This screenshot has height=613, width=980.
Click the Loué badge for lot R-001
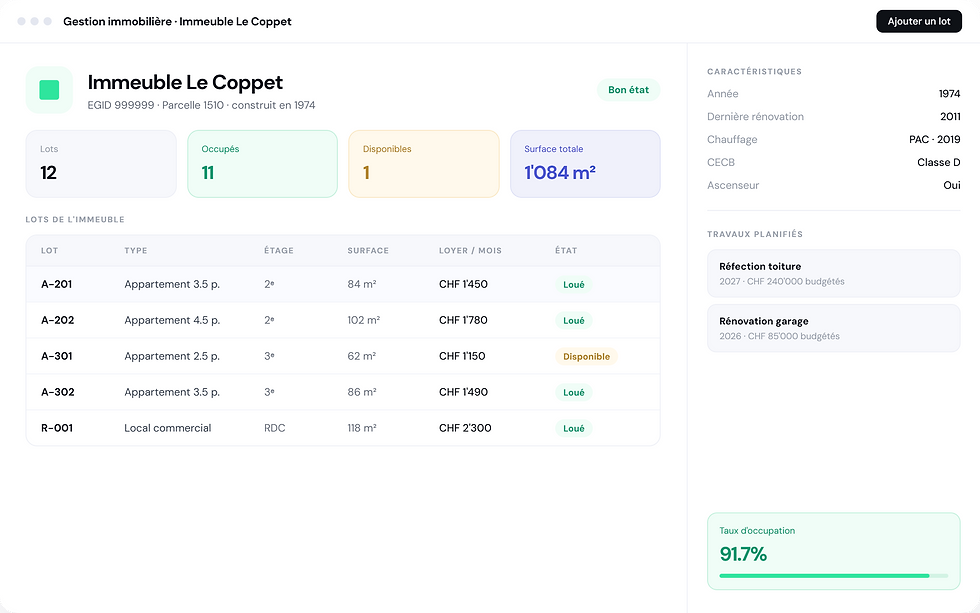coord(574,428)
